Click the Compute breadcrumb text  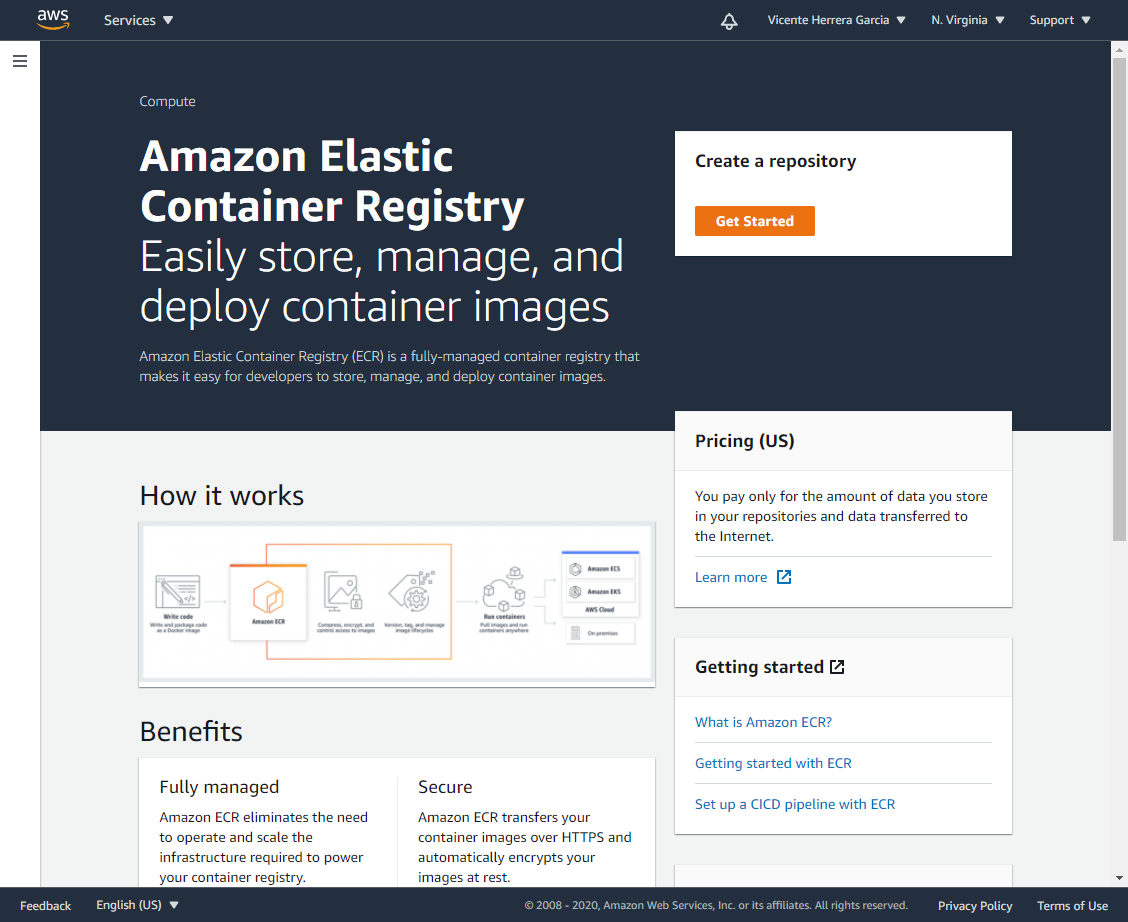[167, 101]
